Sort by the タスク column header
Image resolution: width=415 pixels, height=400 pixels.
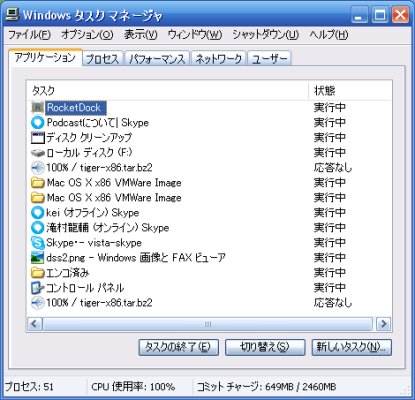click(168, 90)
